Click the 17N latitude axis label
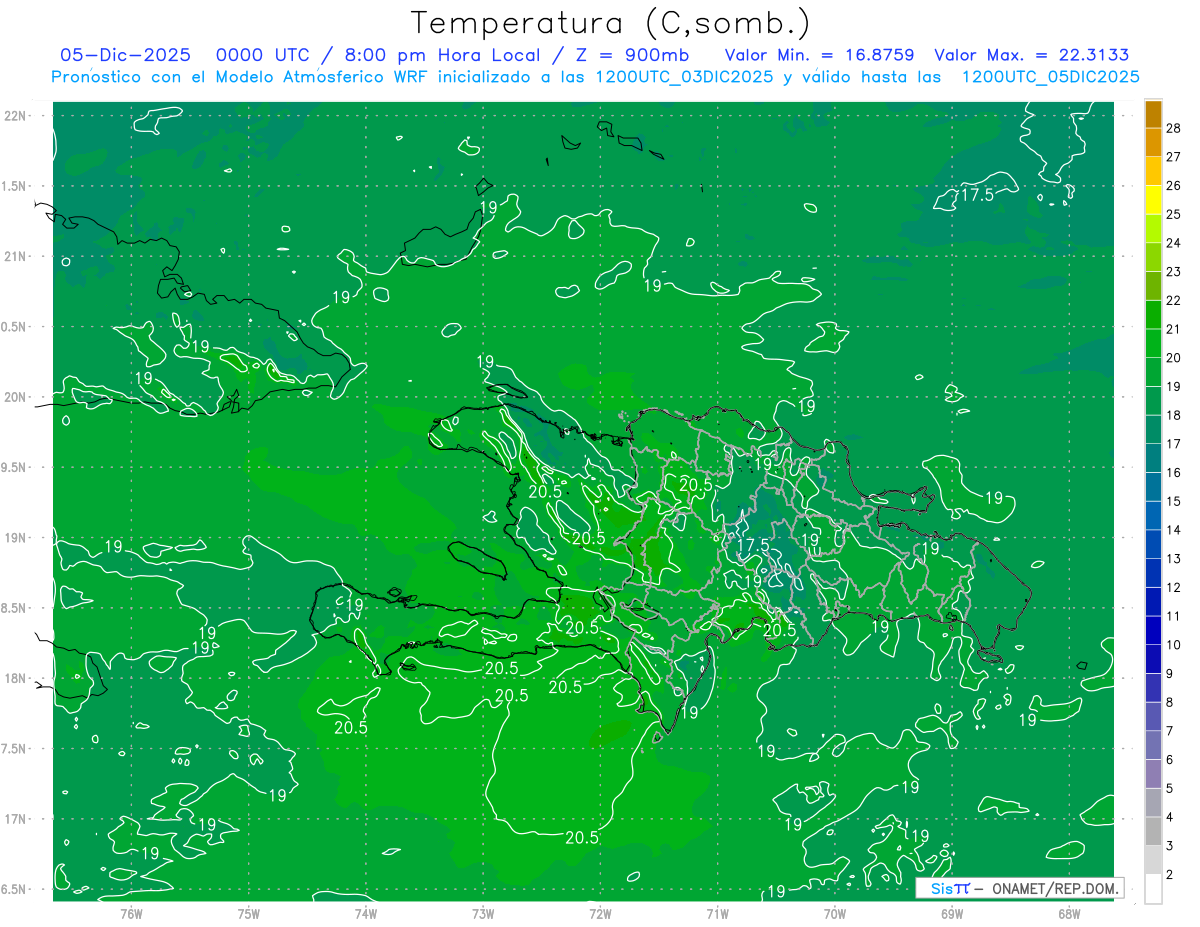The image size is (1200, 927). (x=15, y=819)
